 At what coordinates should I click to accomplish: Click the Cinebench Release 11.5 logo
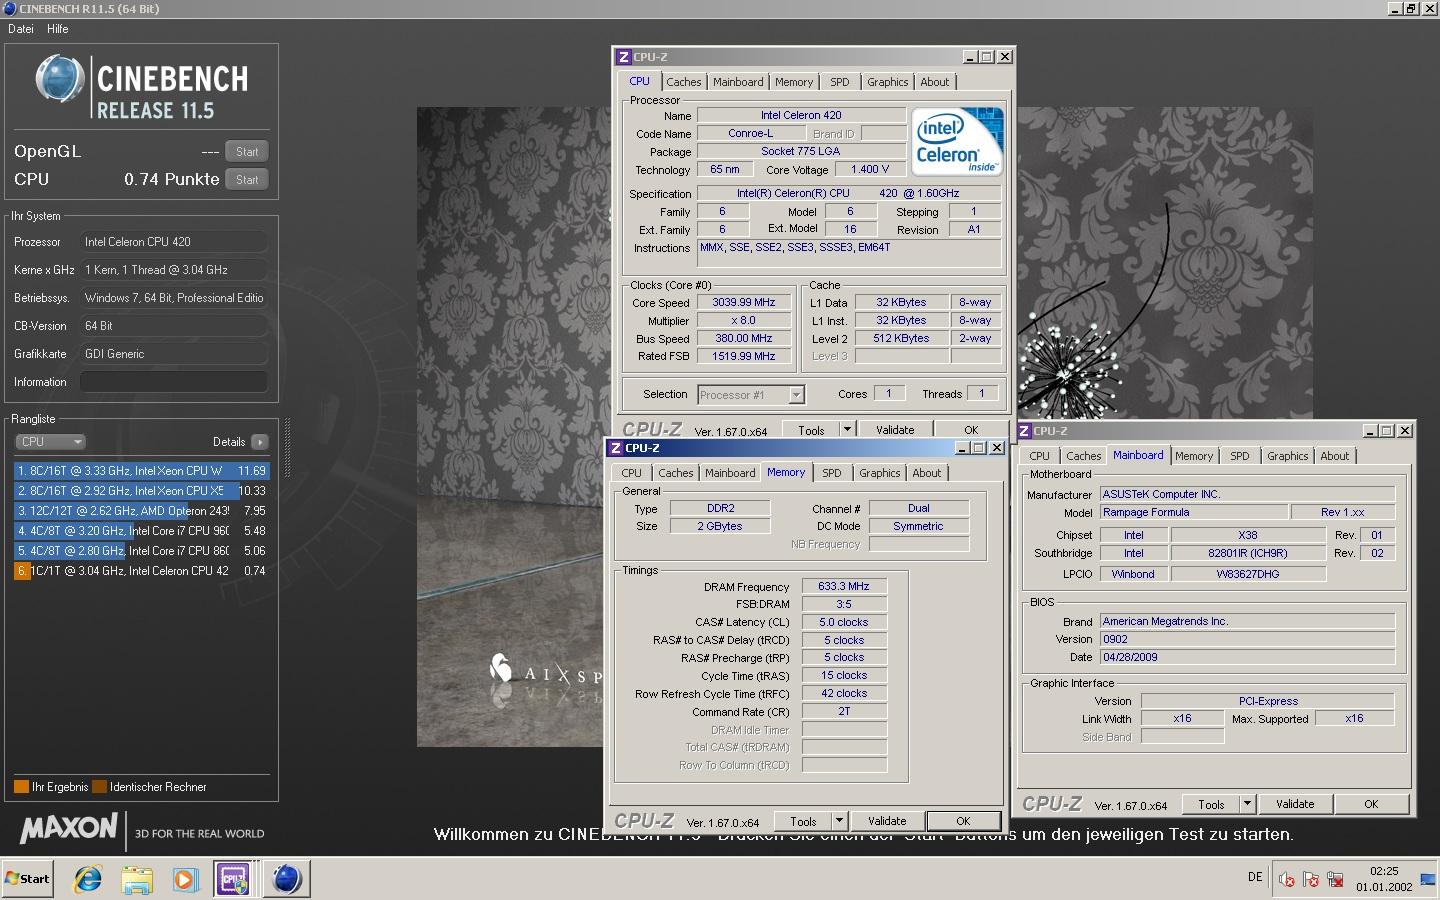pyautogui.click(x=141, y=88)
